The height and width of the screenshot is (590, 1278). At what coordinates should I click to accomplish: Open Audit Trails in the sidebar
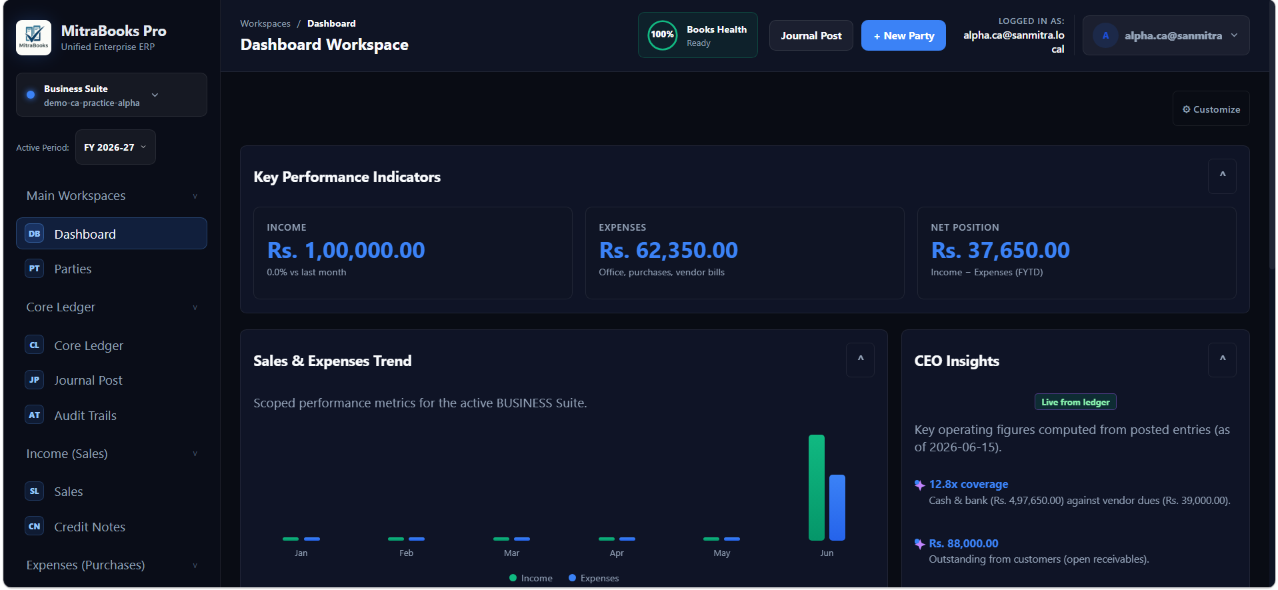click(x=111, y=415)
